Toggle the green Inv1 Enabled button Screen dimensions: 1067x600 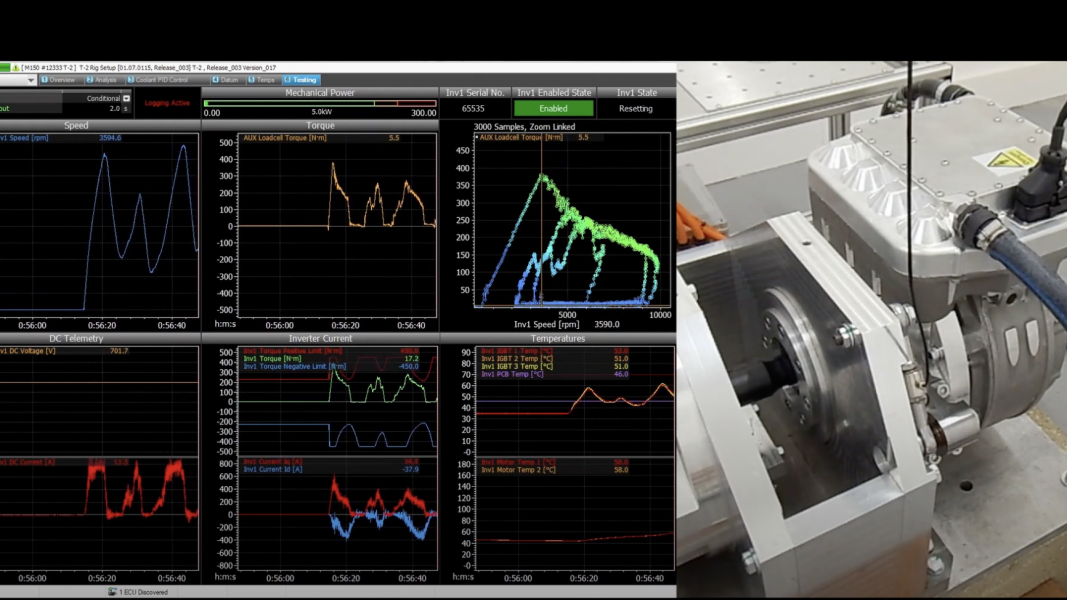(553, 107)
